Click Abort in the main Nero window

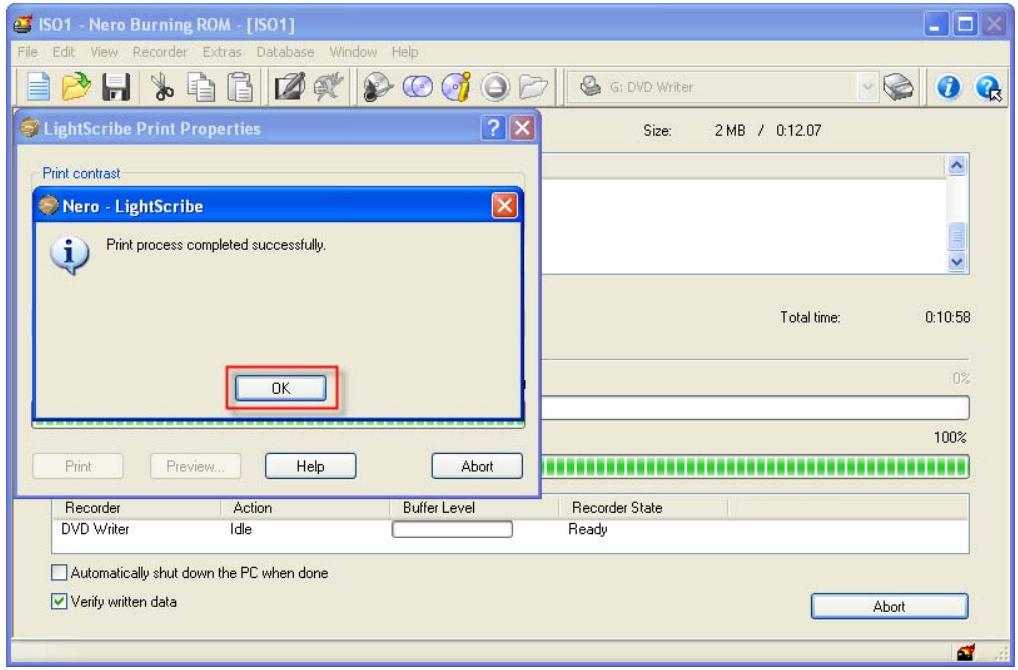[x=889, y=606]
